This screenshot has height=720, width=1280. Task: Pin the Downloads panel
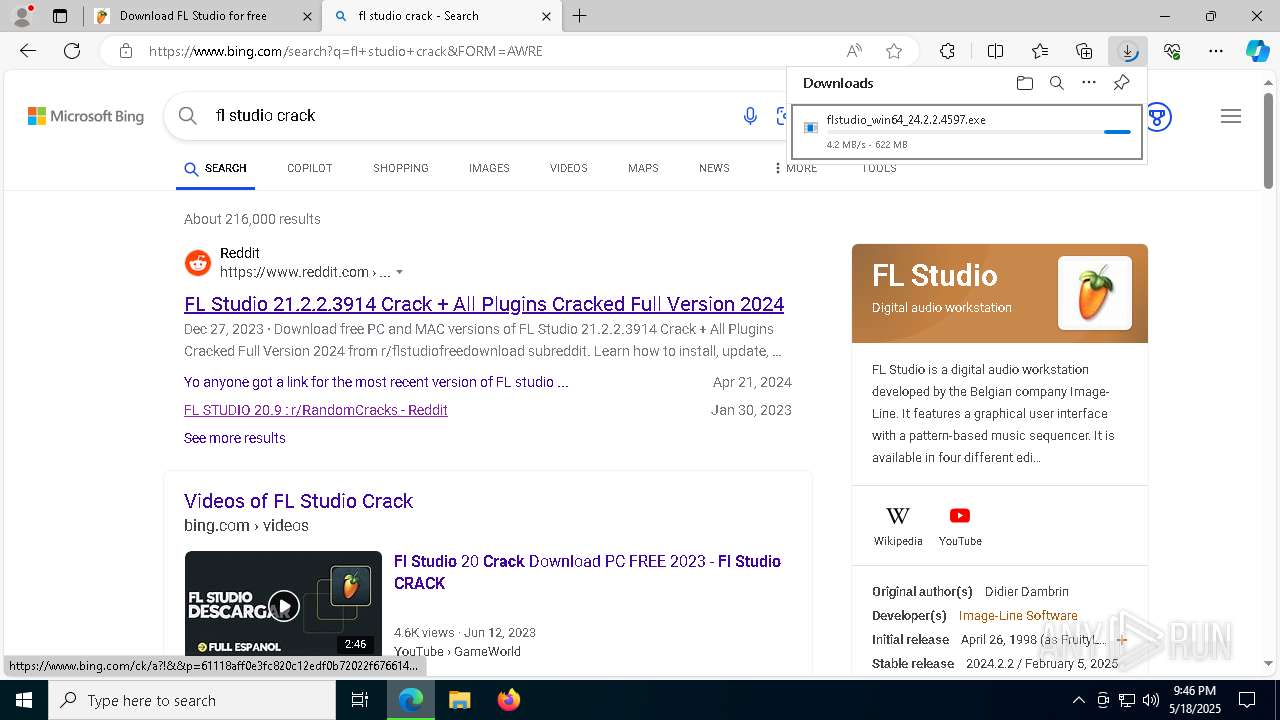click(x=1121, y=83)
